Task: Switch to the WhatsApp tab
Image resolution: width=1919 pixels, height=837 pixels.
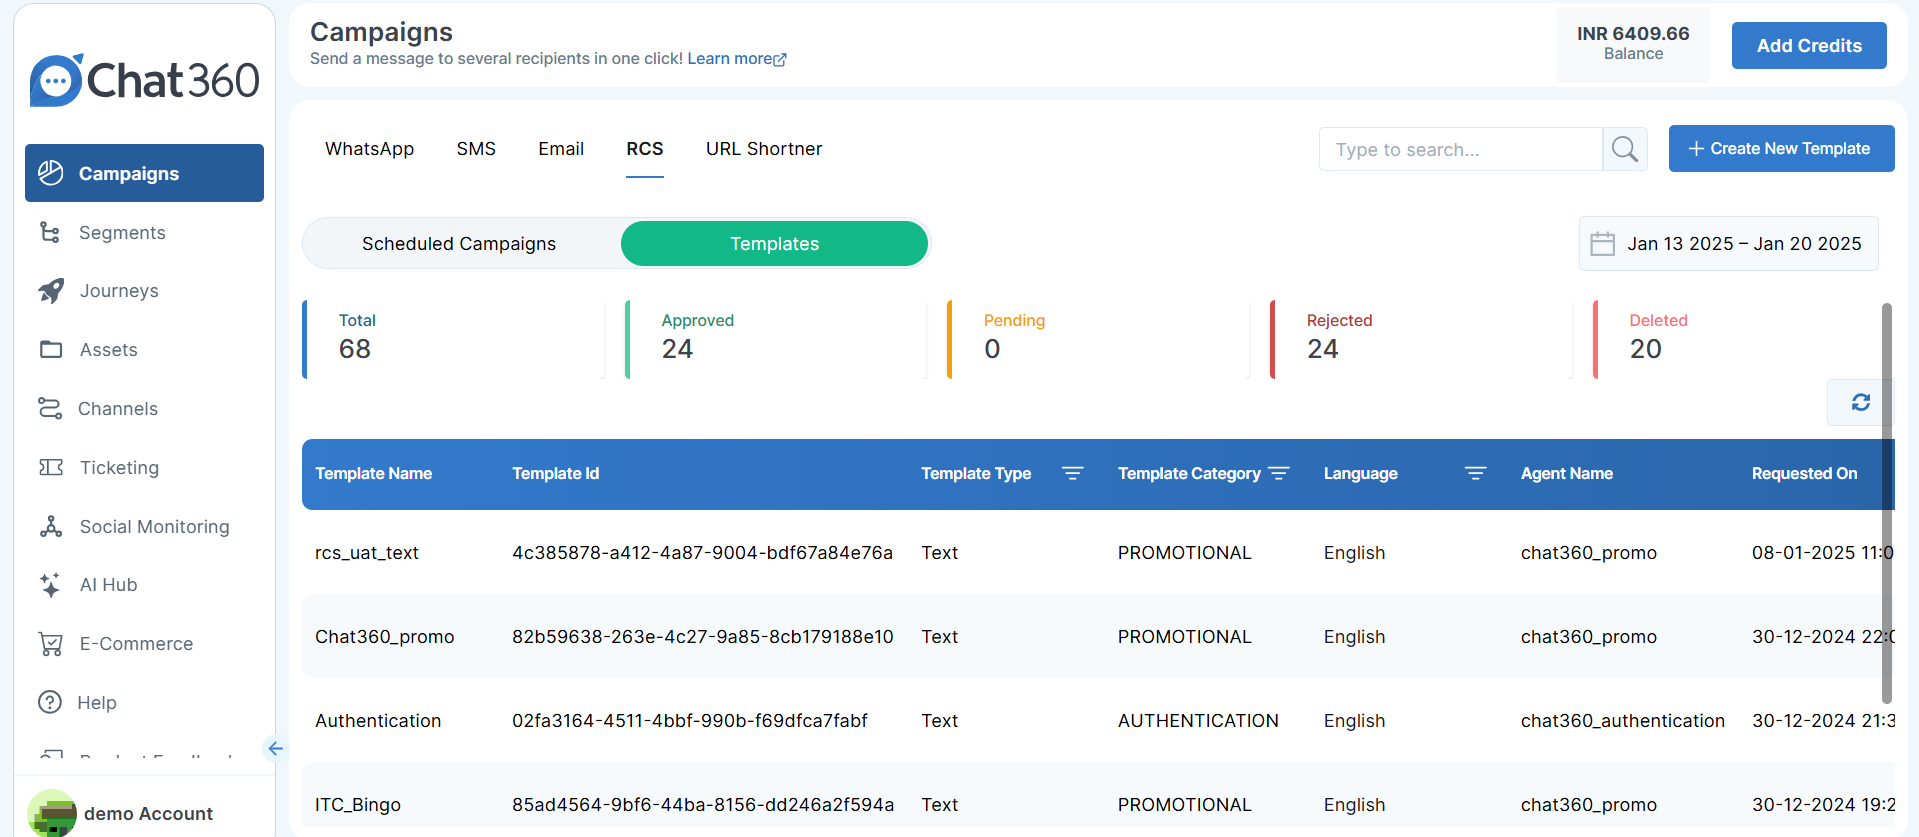Action: [x=369, y=149]
